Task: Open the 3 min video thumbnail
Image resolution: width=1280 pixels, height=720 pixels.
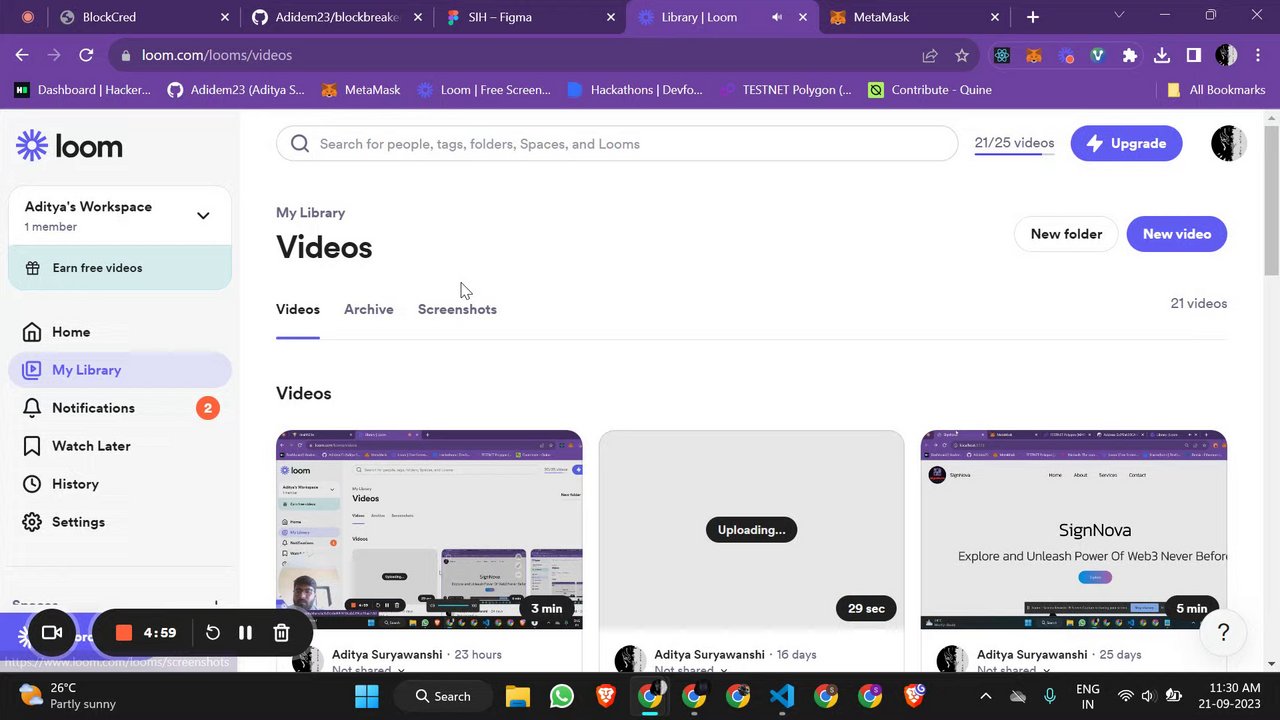Action: (x=429, y=530)
